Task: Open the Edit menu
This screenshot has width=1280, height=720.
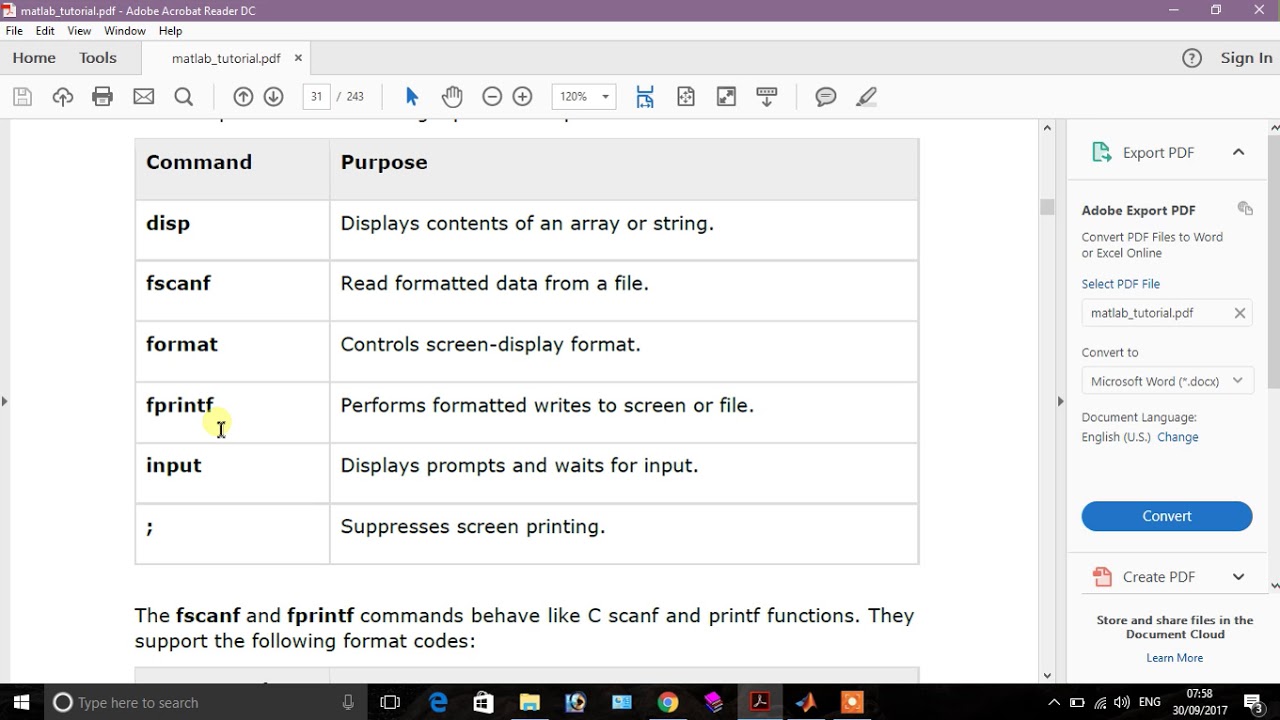Action: coord(45,31)
